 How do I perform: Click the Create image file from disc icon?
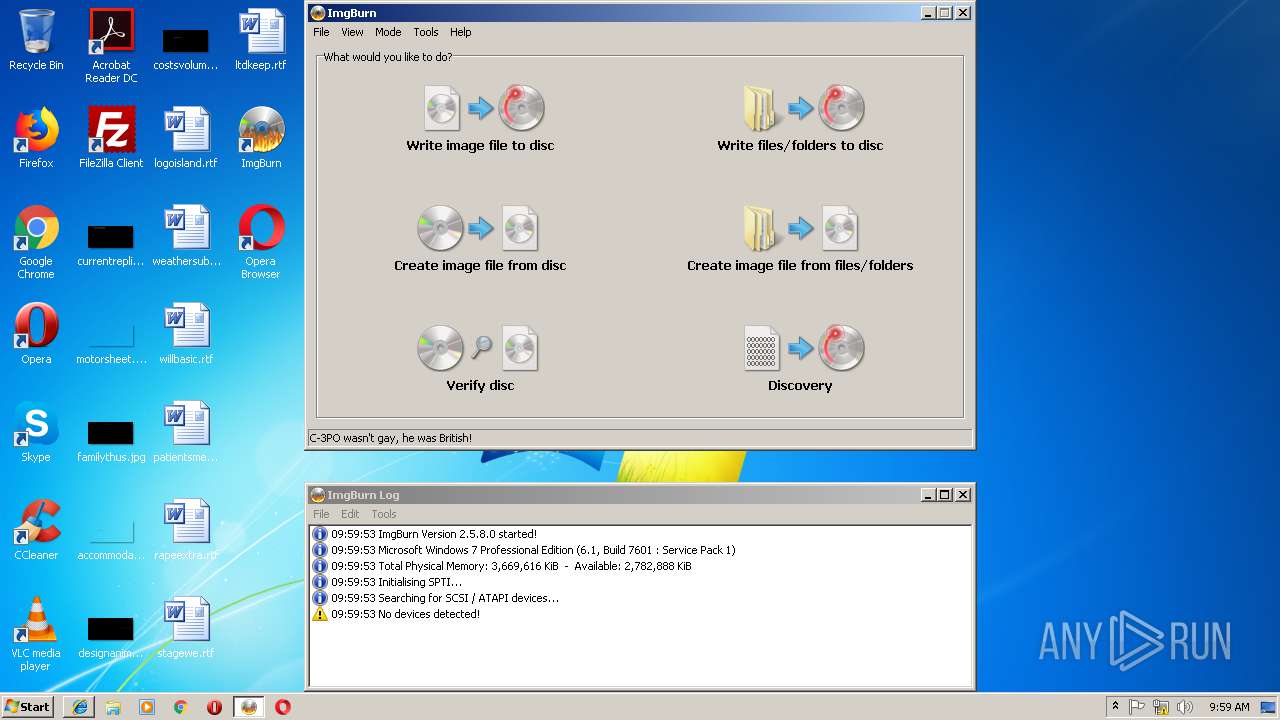(478, 227)
